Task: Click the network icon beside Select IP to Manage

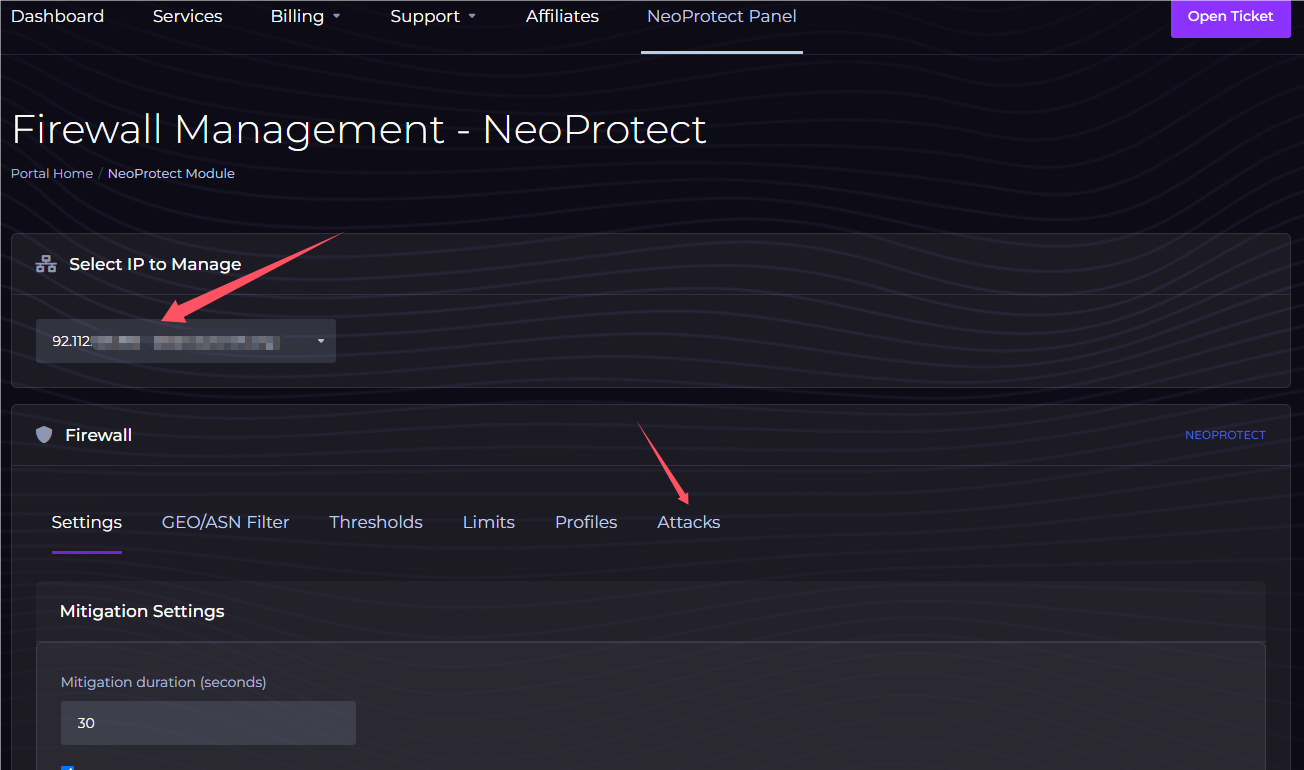Action: [46, 264]
